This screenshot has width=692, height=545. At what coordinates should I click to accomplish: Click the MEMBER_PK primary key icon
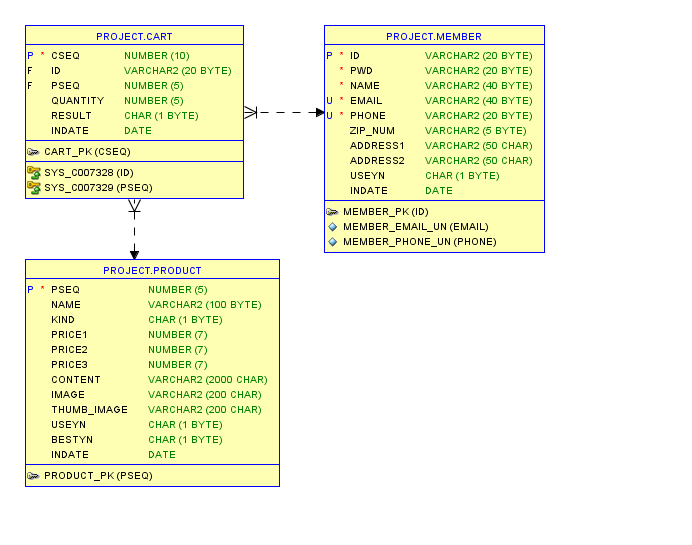(x=332, y=212)
